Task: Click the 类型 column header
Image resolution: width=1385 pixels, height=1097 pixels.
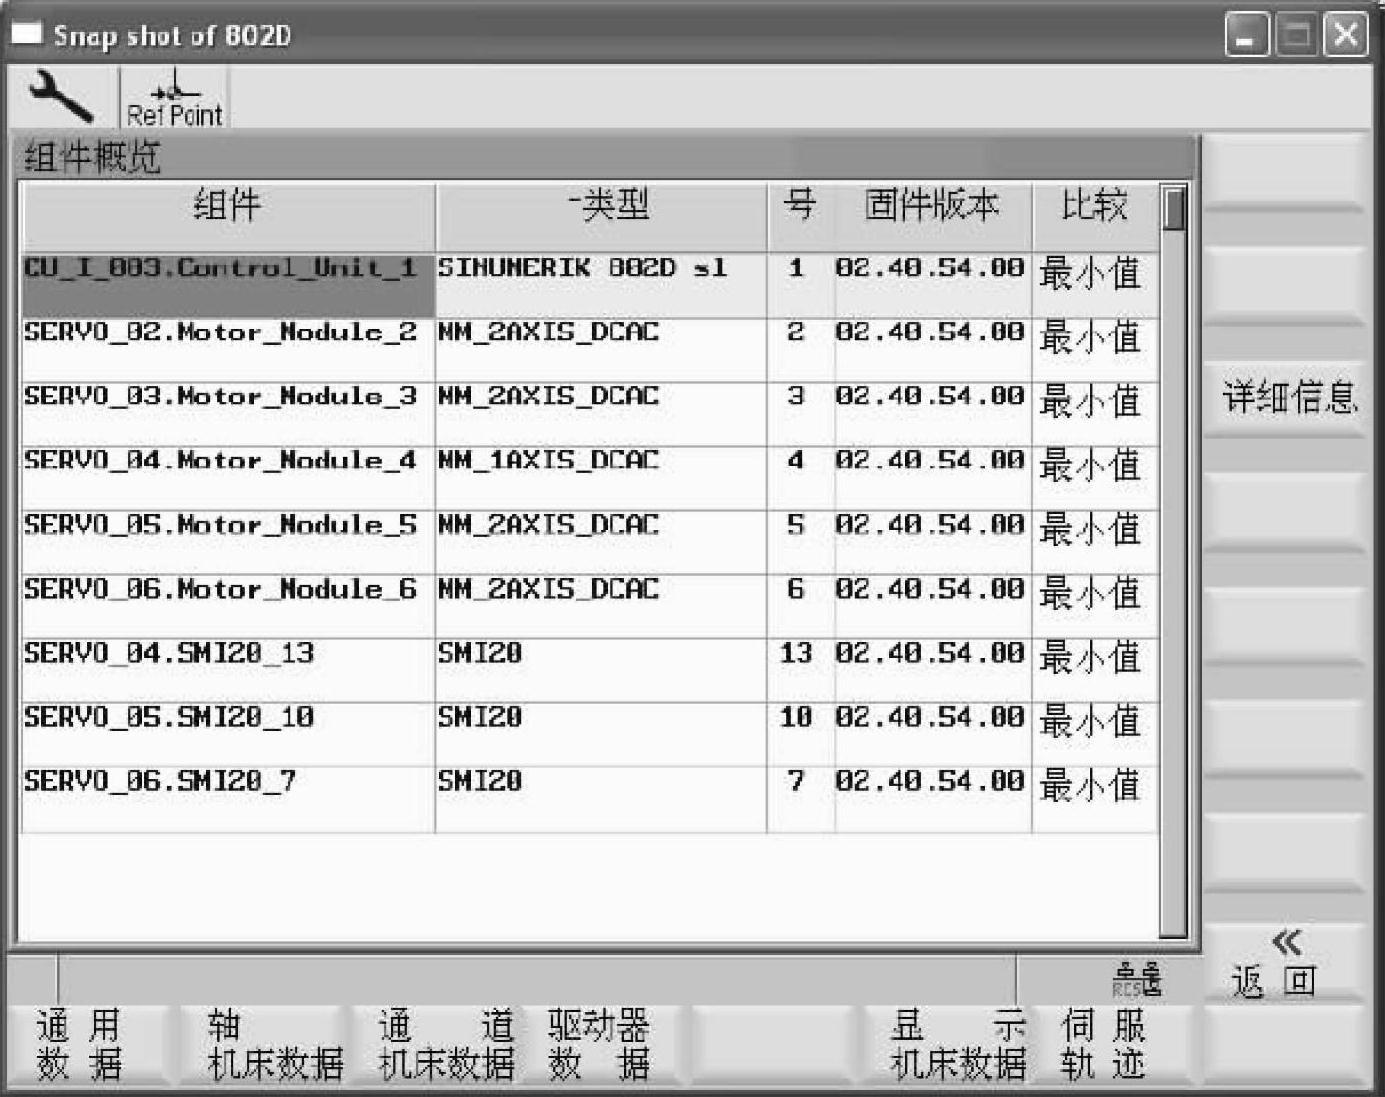Action: pyautogui.click(x=601, y=217)
